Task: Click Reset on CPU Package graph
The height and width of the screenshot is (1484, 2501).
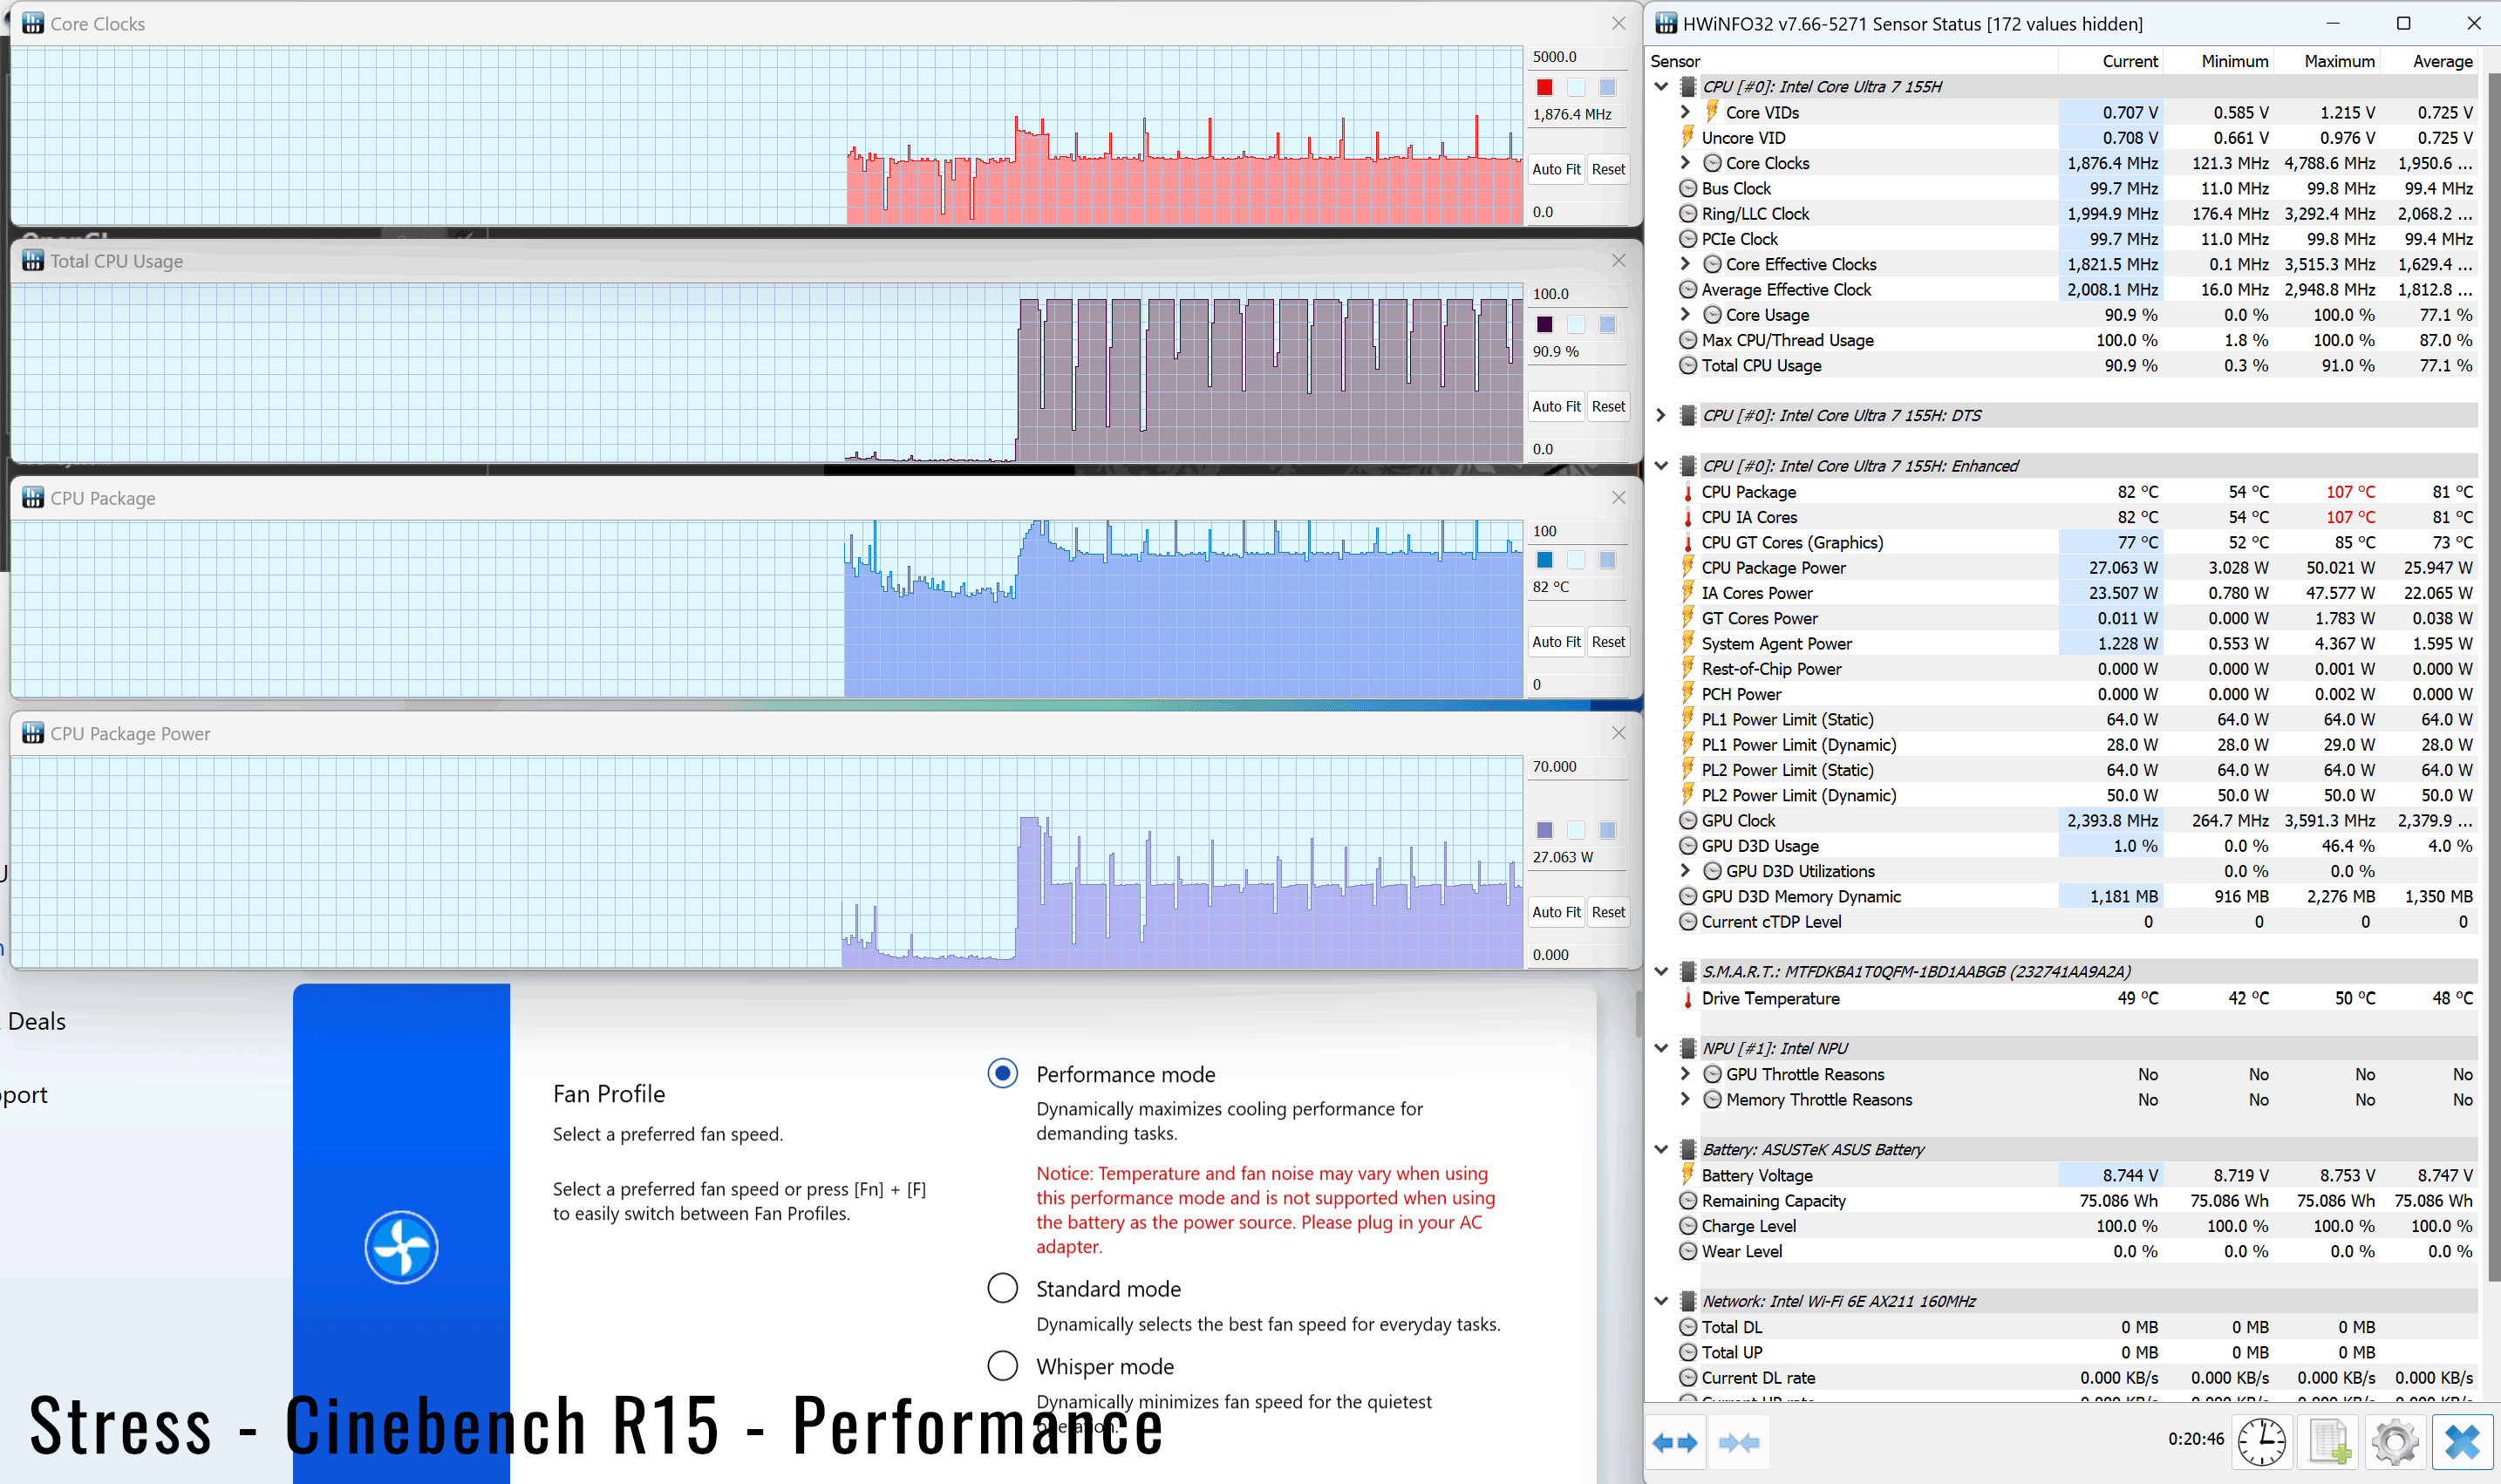Action: click(x=1608, y=642)
